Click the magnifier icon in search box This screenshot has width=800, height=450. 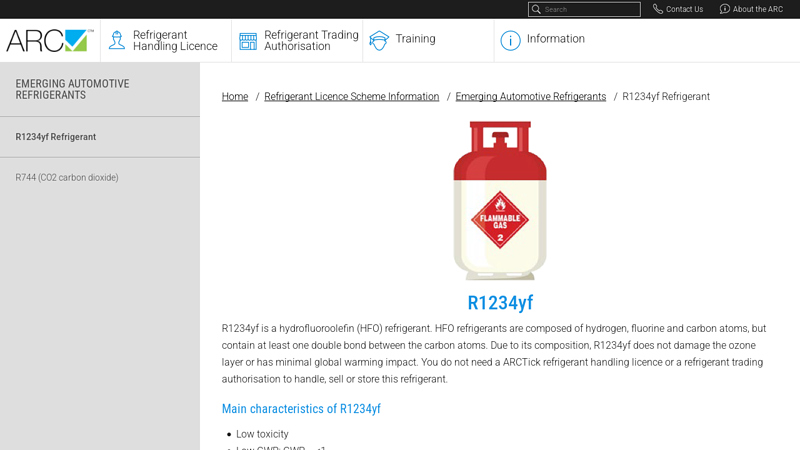pos(537,9)
